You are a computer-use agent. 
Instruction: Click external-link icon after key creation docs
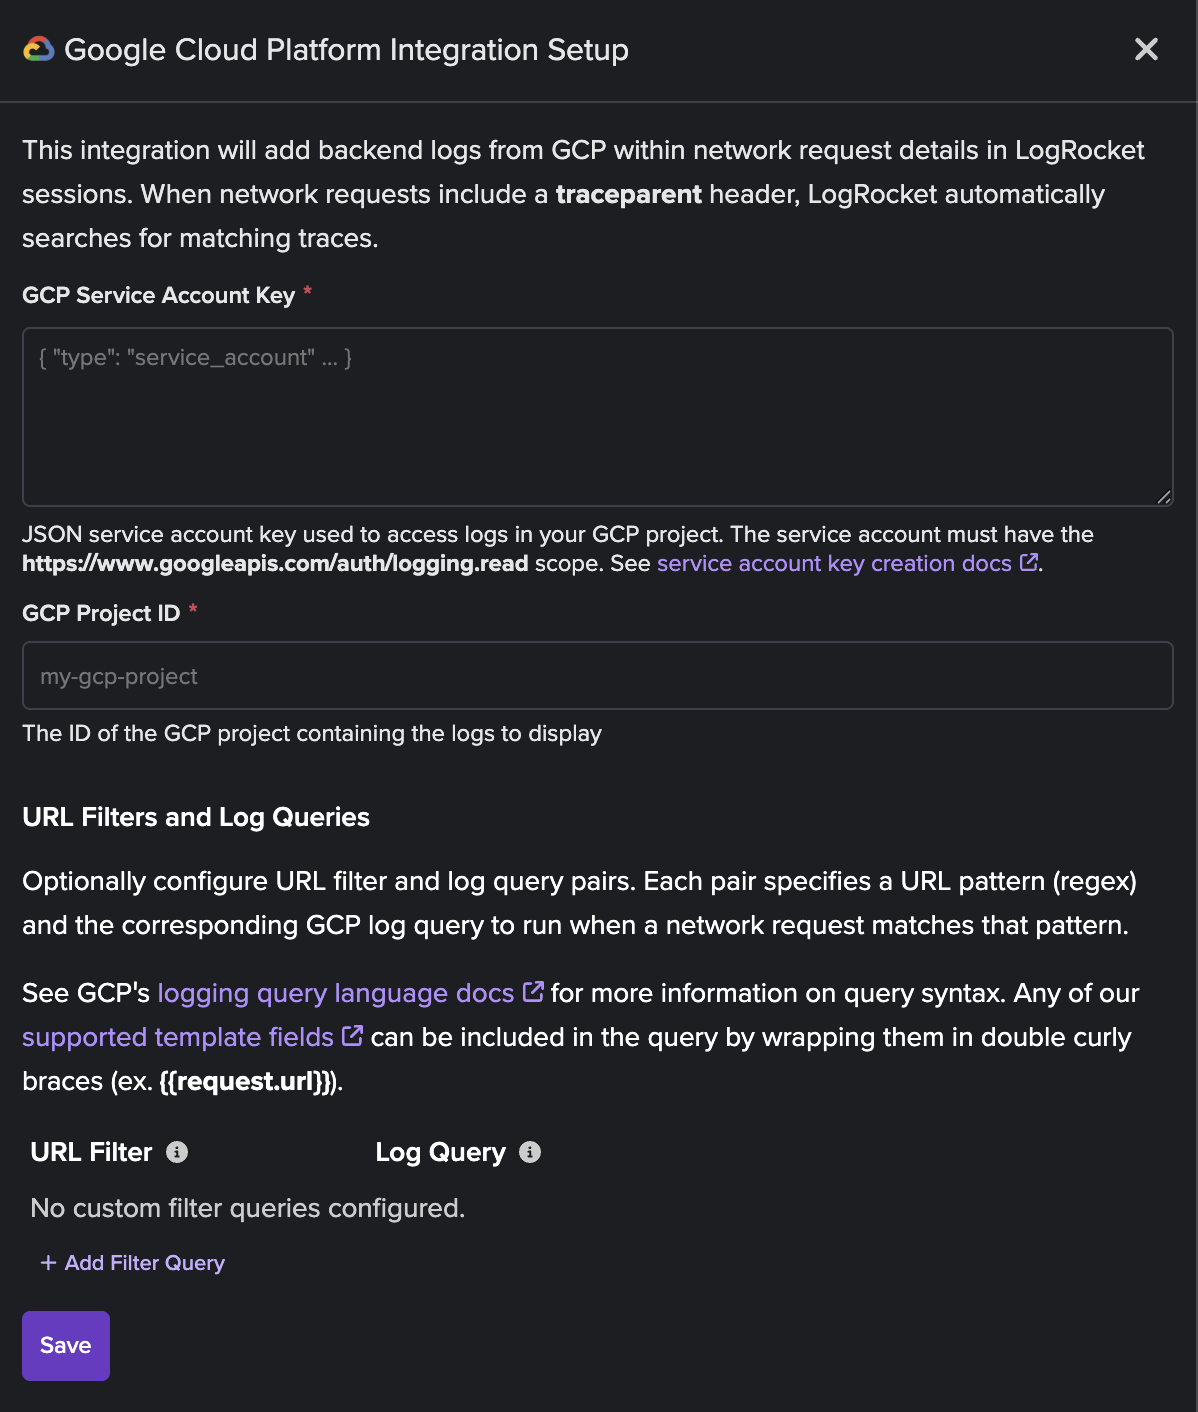[1028, 563]
